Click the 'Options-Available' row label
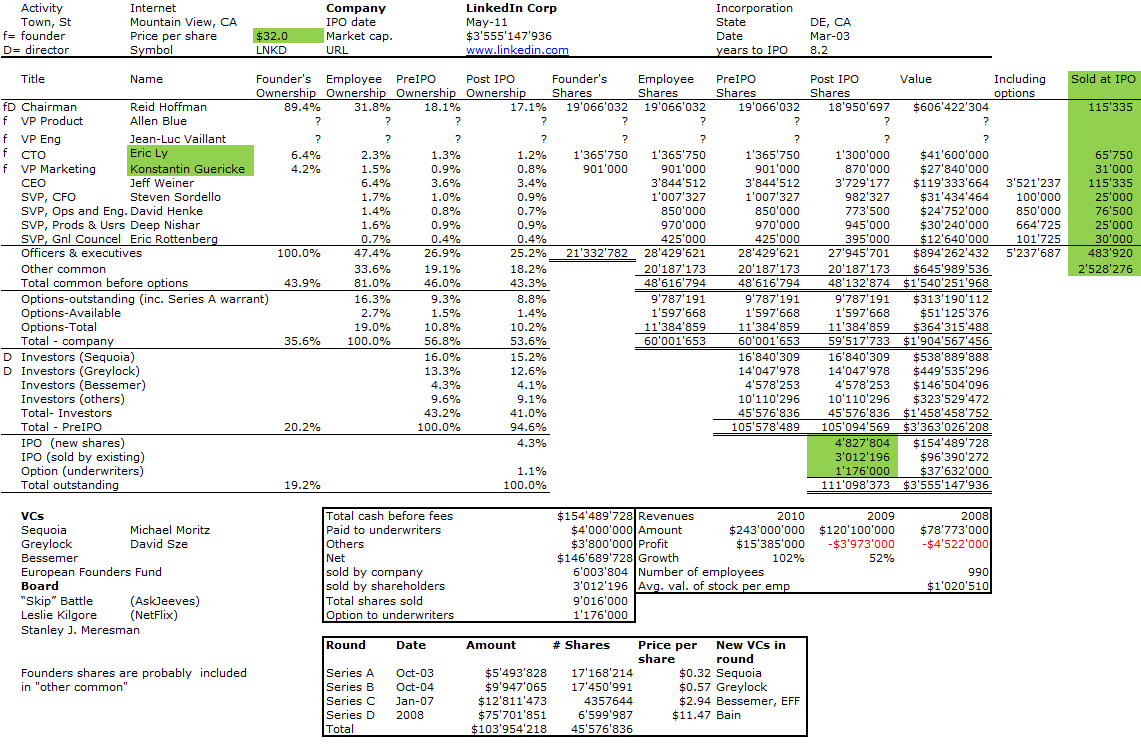1141x751 pixels. [71, 313]
